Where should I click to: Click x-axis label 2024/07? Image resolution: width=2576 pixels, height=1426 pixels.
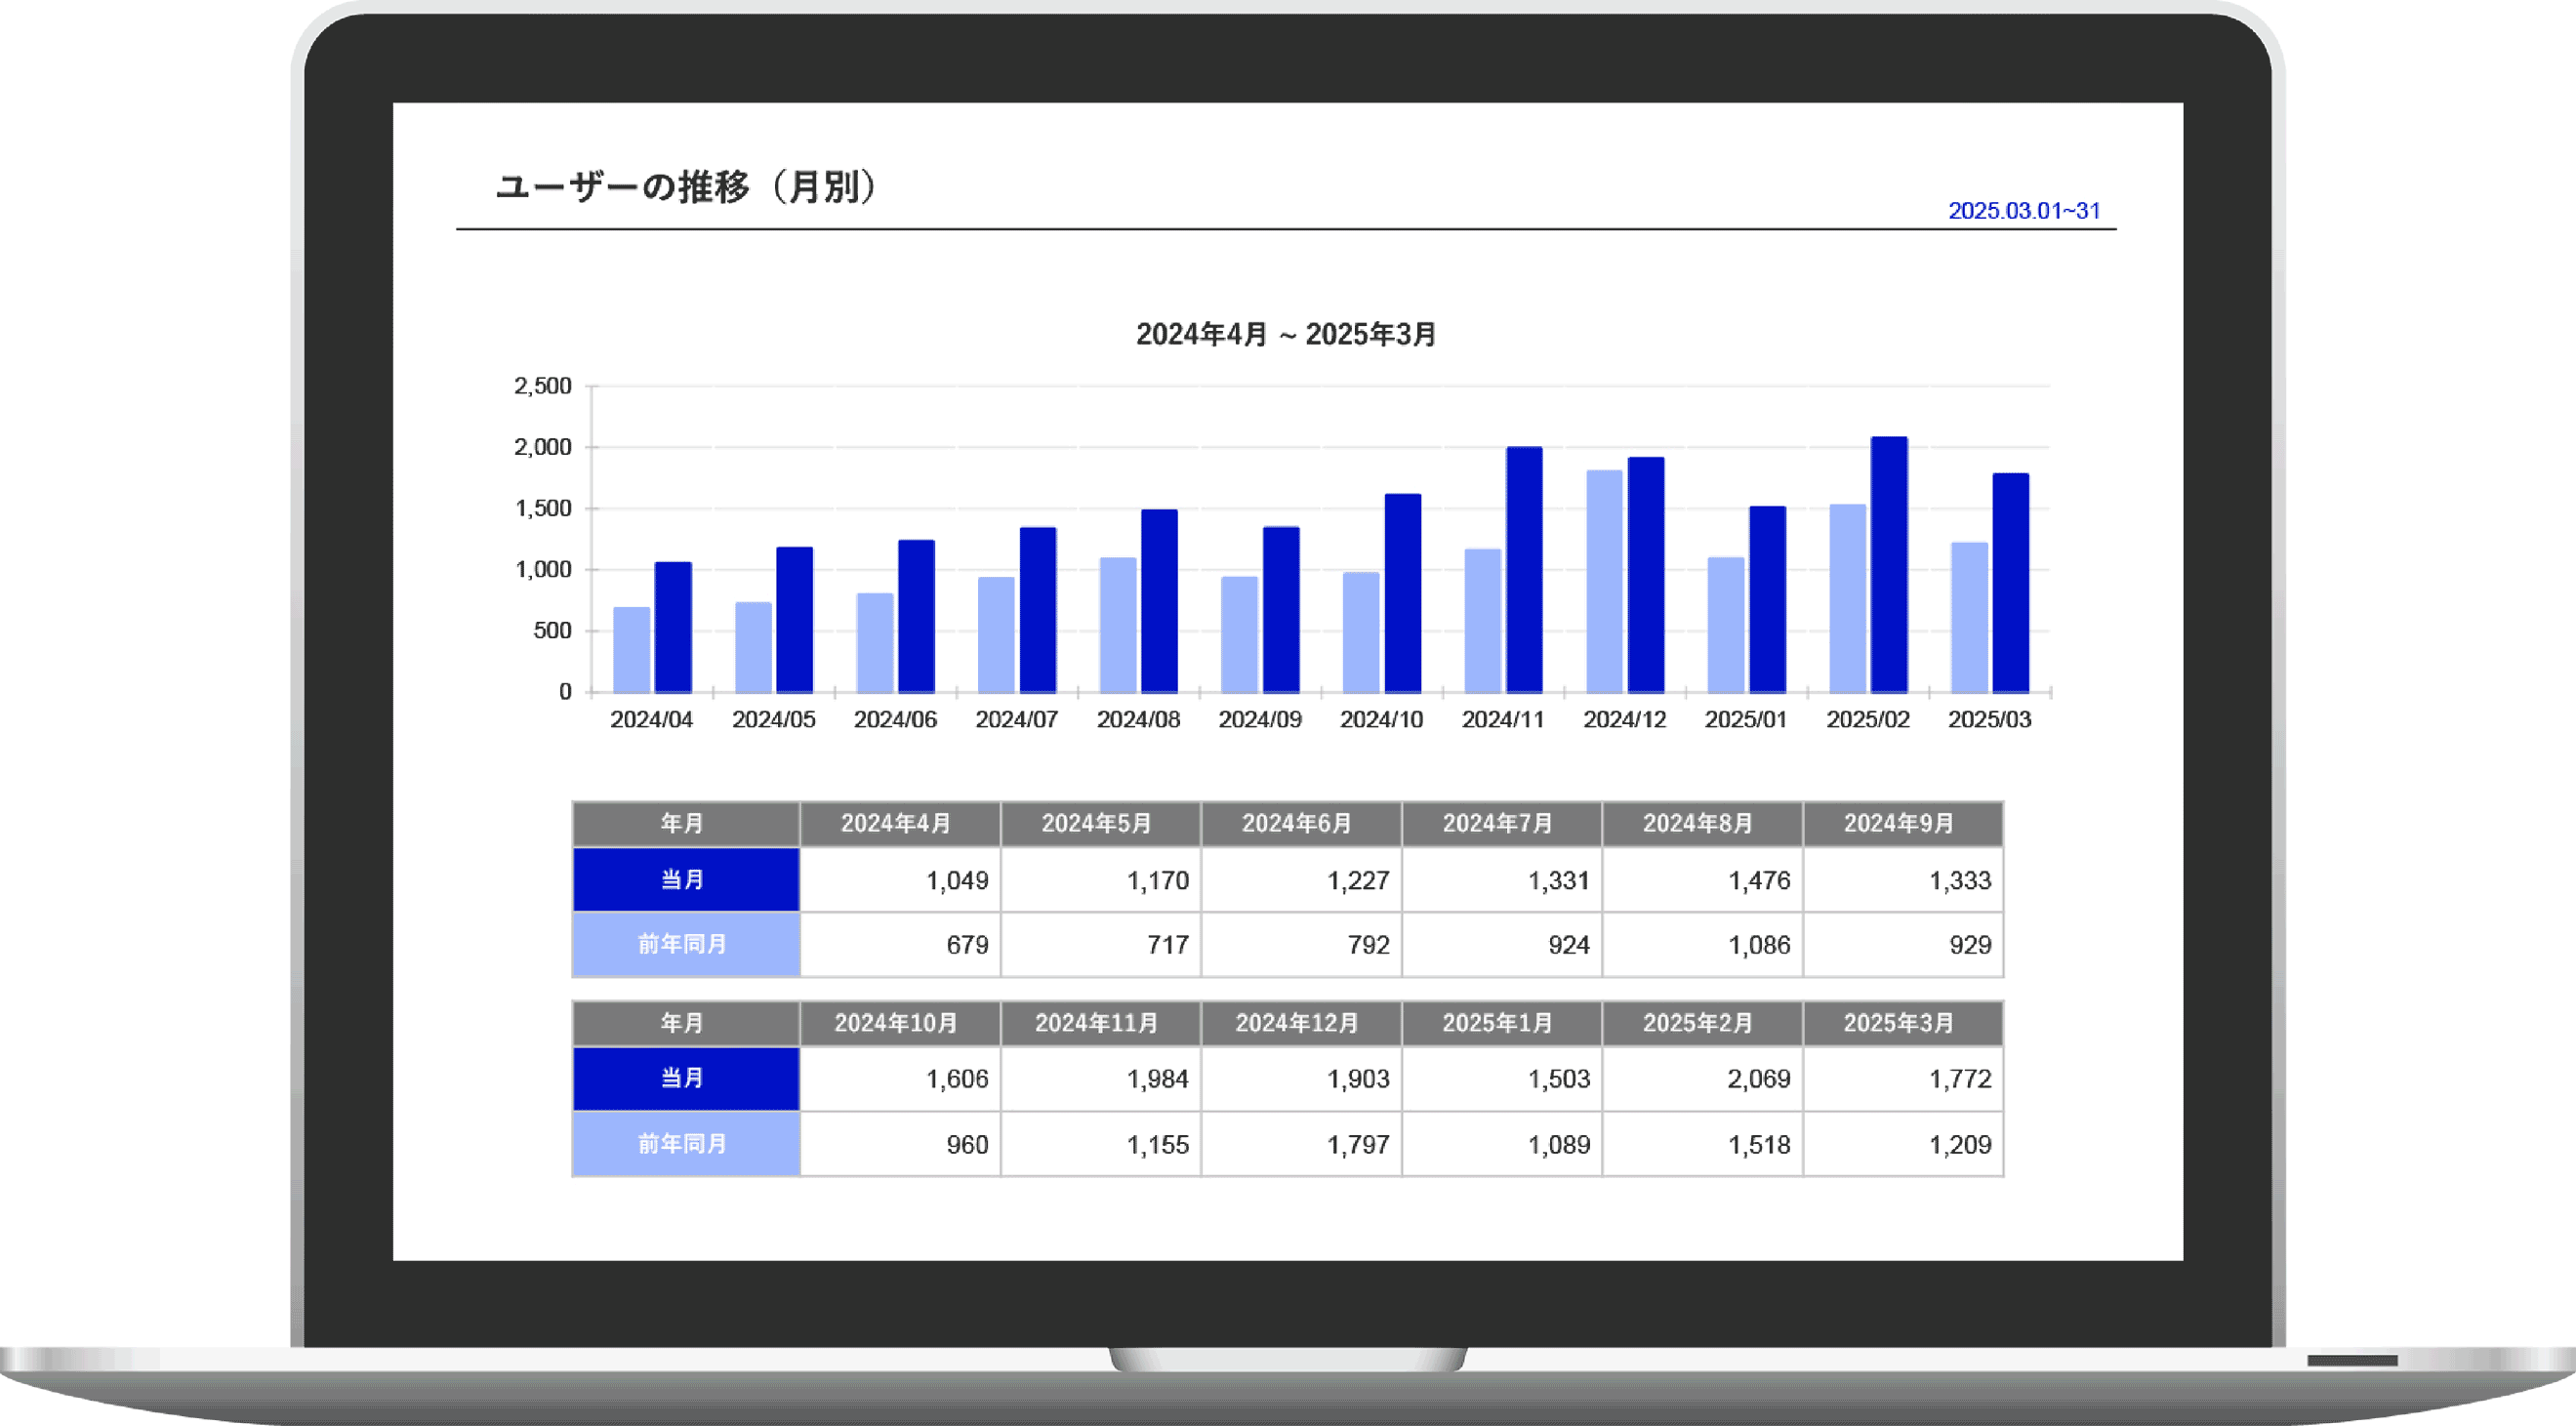(x=1016, y=720)
